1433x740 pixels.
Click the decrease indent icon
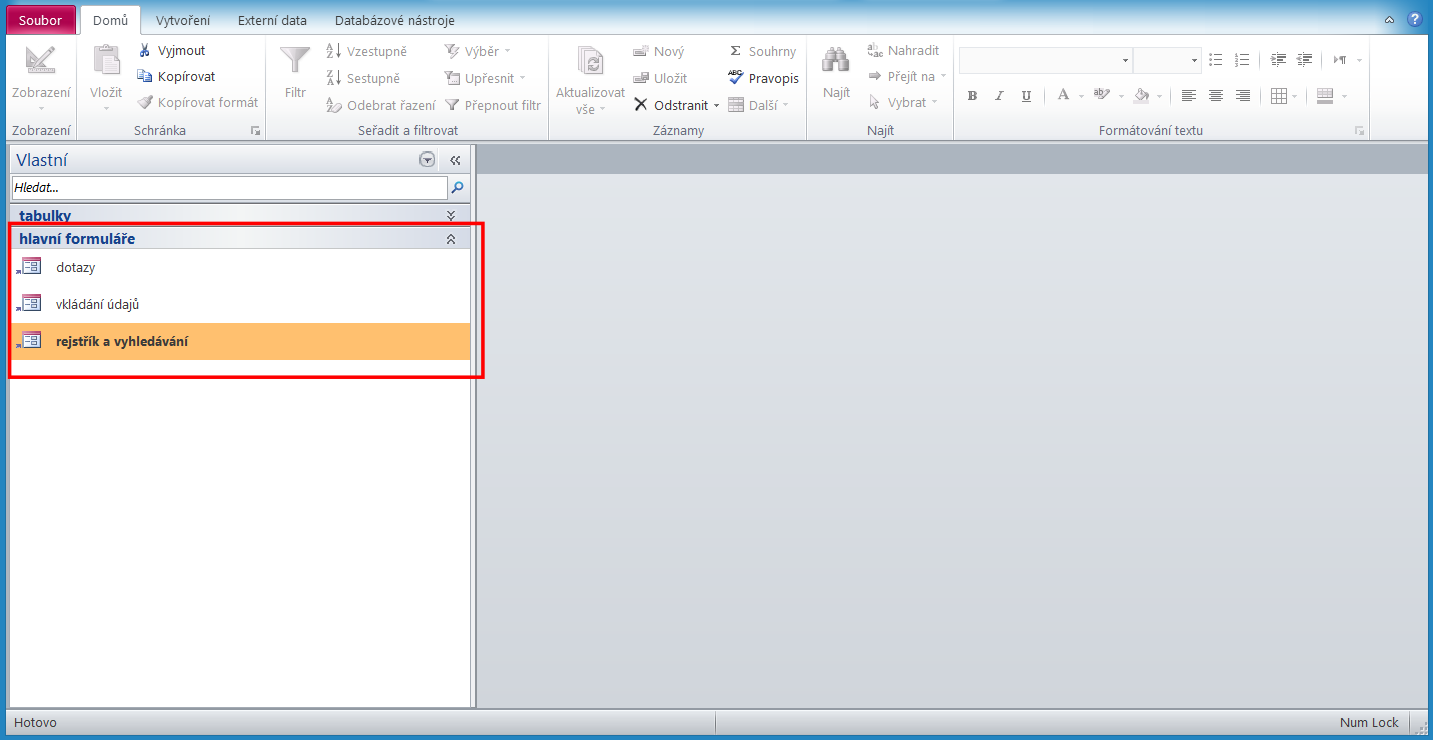1278,60
